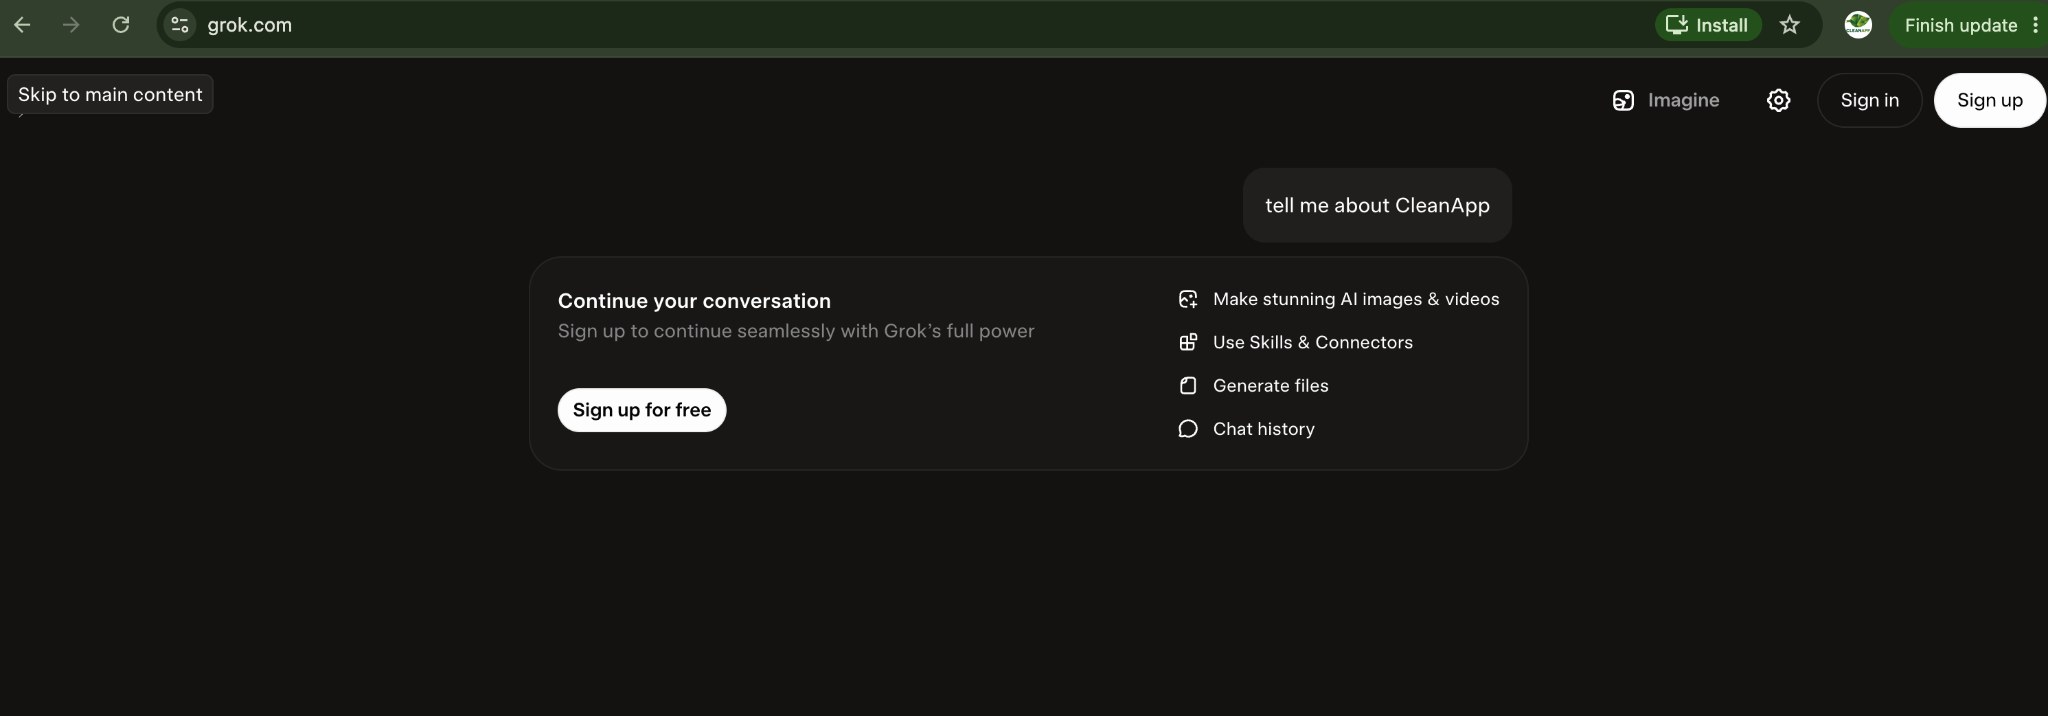
Task: Open Chrome three-dot menu beside Finish update
Action: pyautogui.click(x=2035, y=25)
